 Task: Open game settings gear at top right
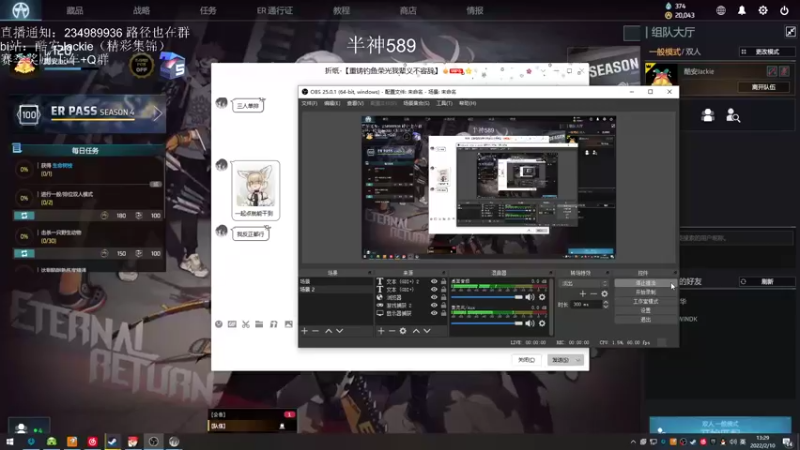[763, 10]
